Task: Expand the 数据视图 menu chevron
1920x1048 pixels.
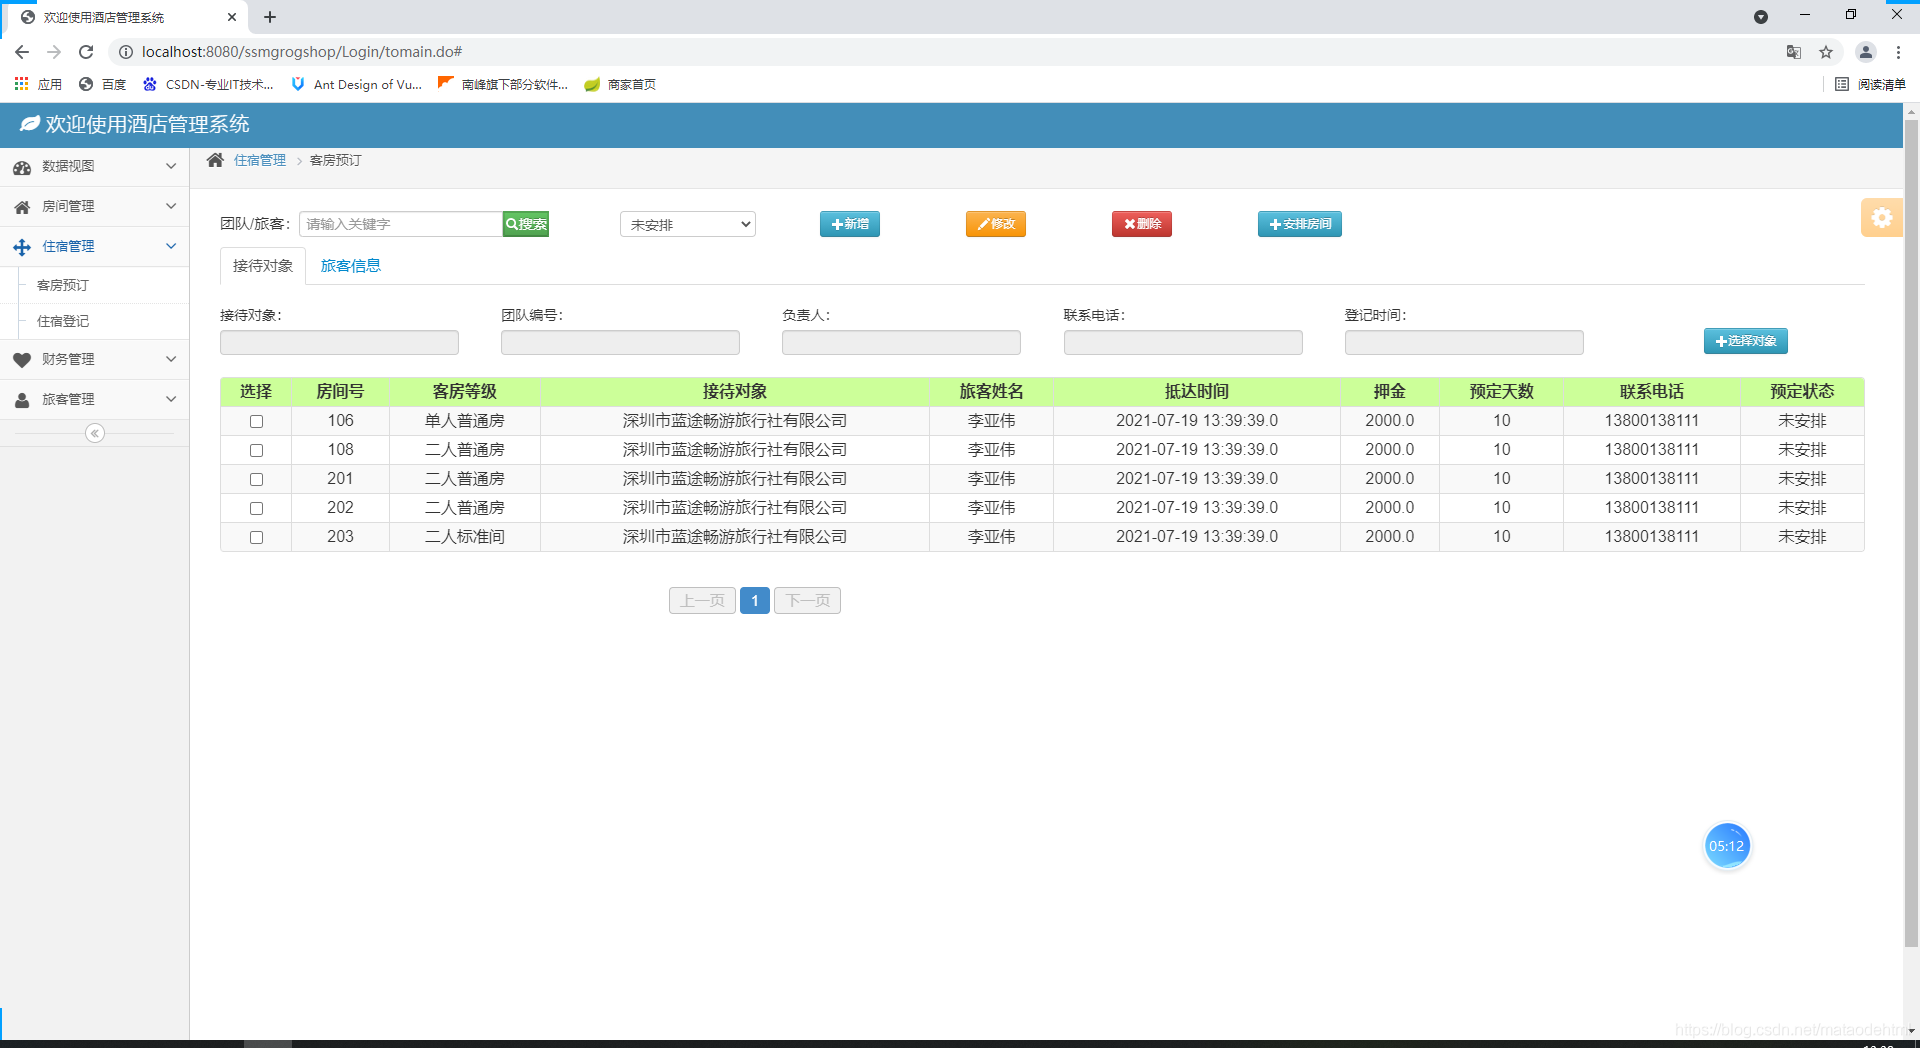Action: click(171, 166)
